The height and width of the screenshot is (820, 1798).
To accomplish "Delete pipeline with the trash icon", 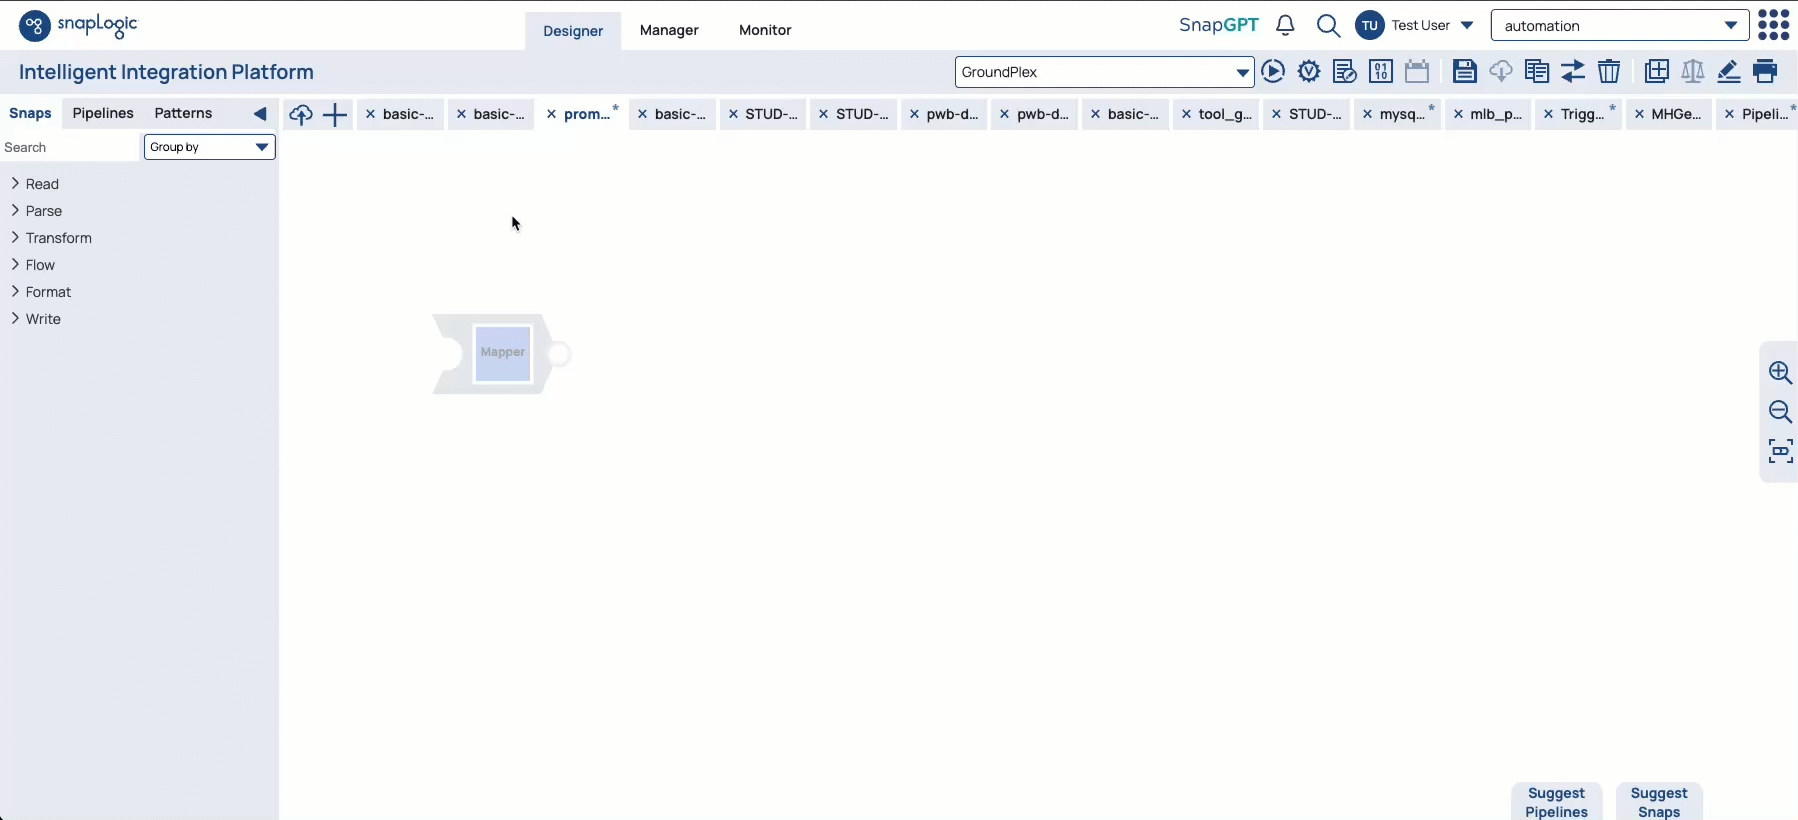I will 1608,72.
